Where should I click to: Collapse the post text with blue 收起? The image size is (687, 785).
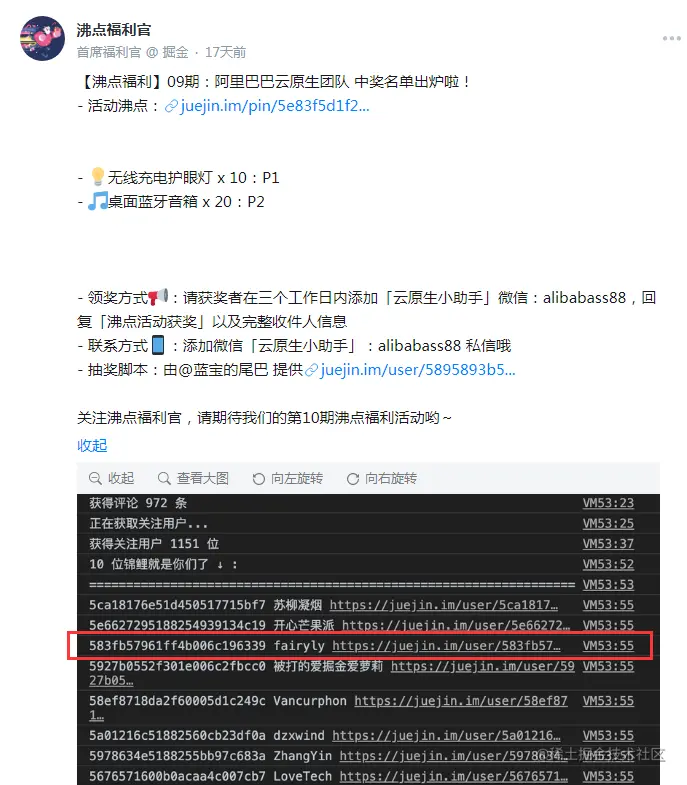tap(92, 445)
